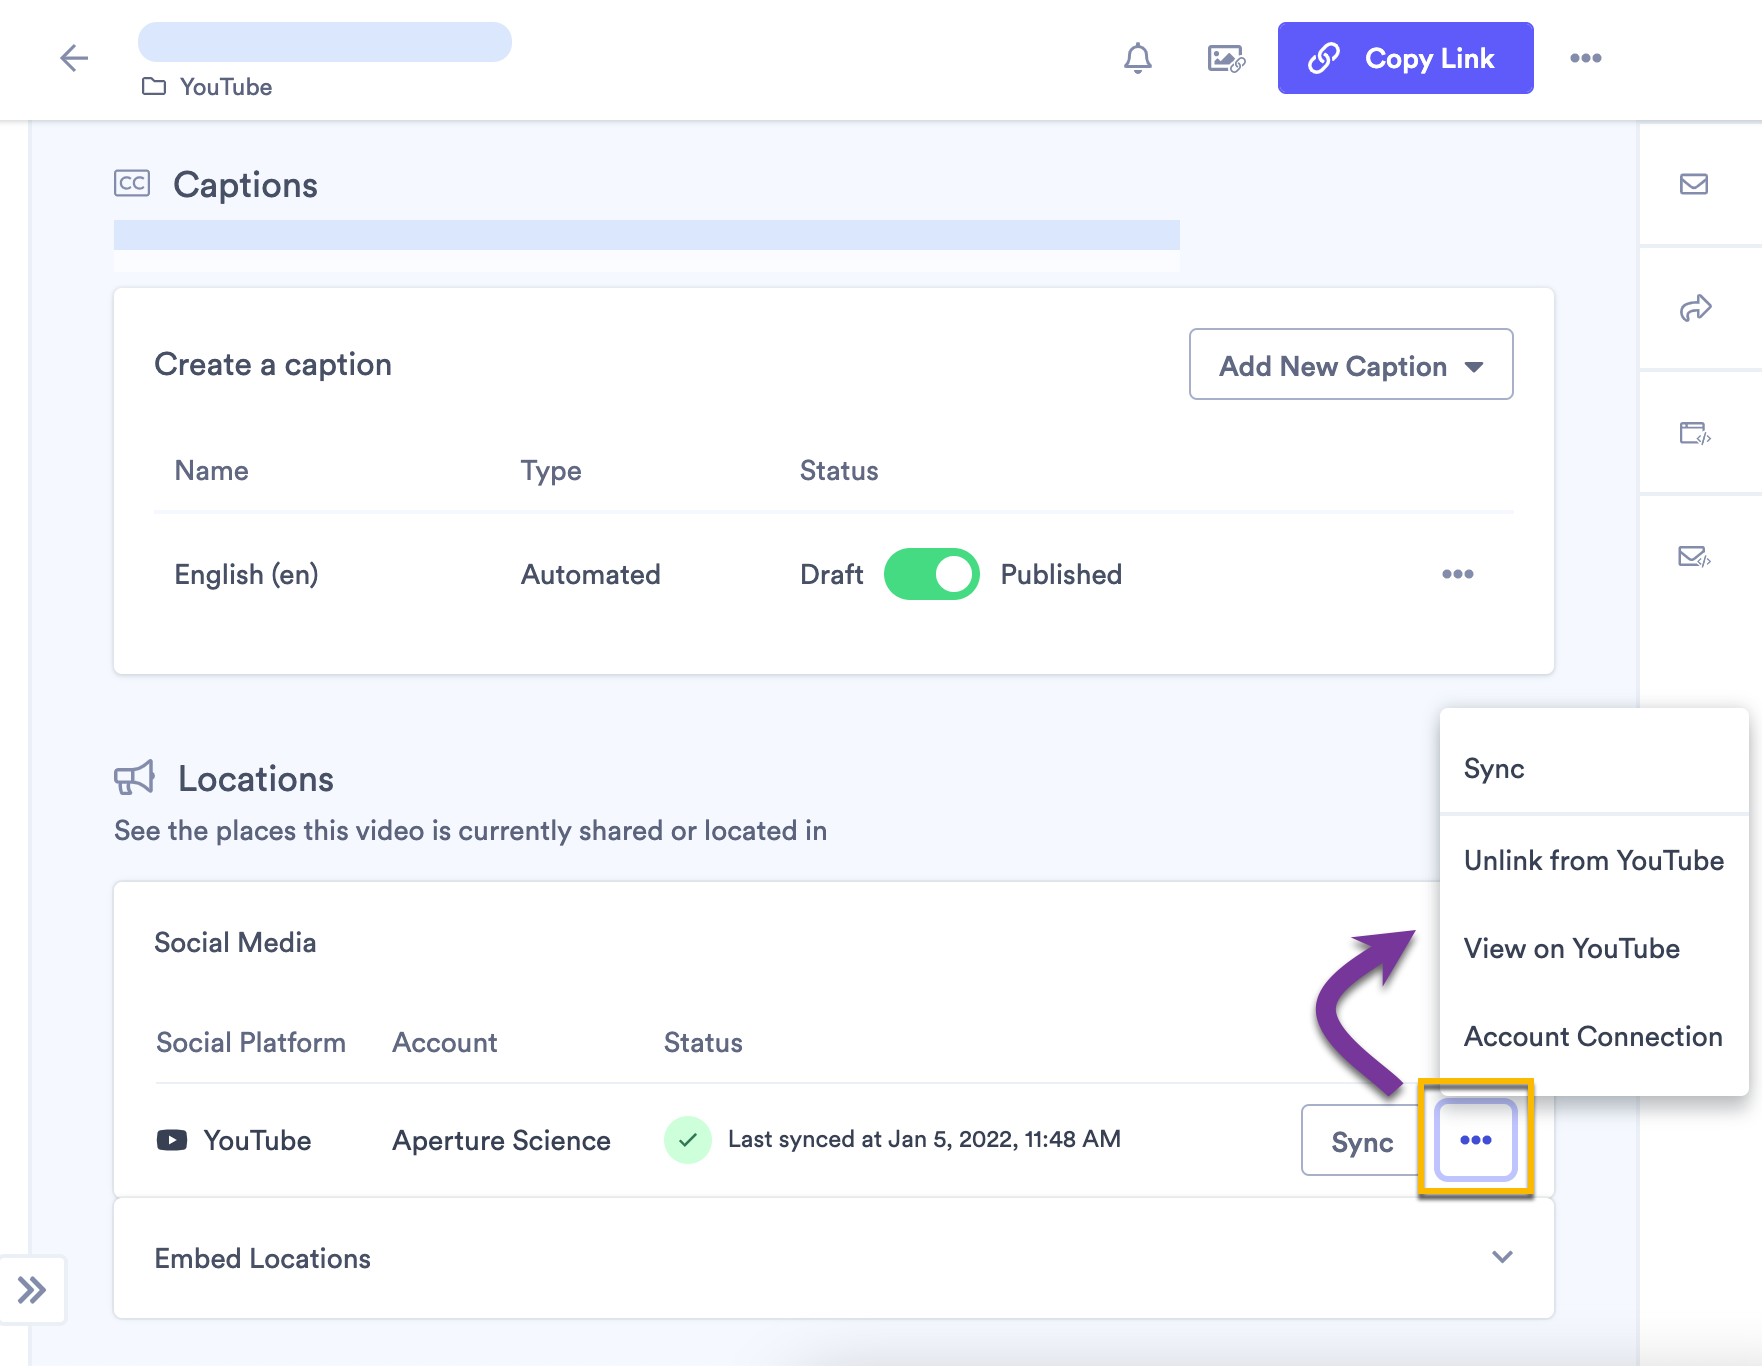This screenshot has width=1762, height=1366.
Task: Click the Locations megaphone icon
Action: [x=134, y=777]
